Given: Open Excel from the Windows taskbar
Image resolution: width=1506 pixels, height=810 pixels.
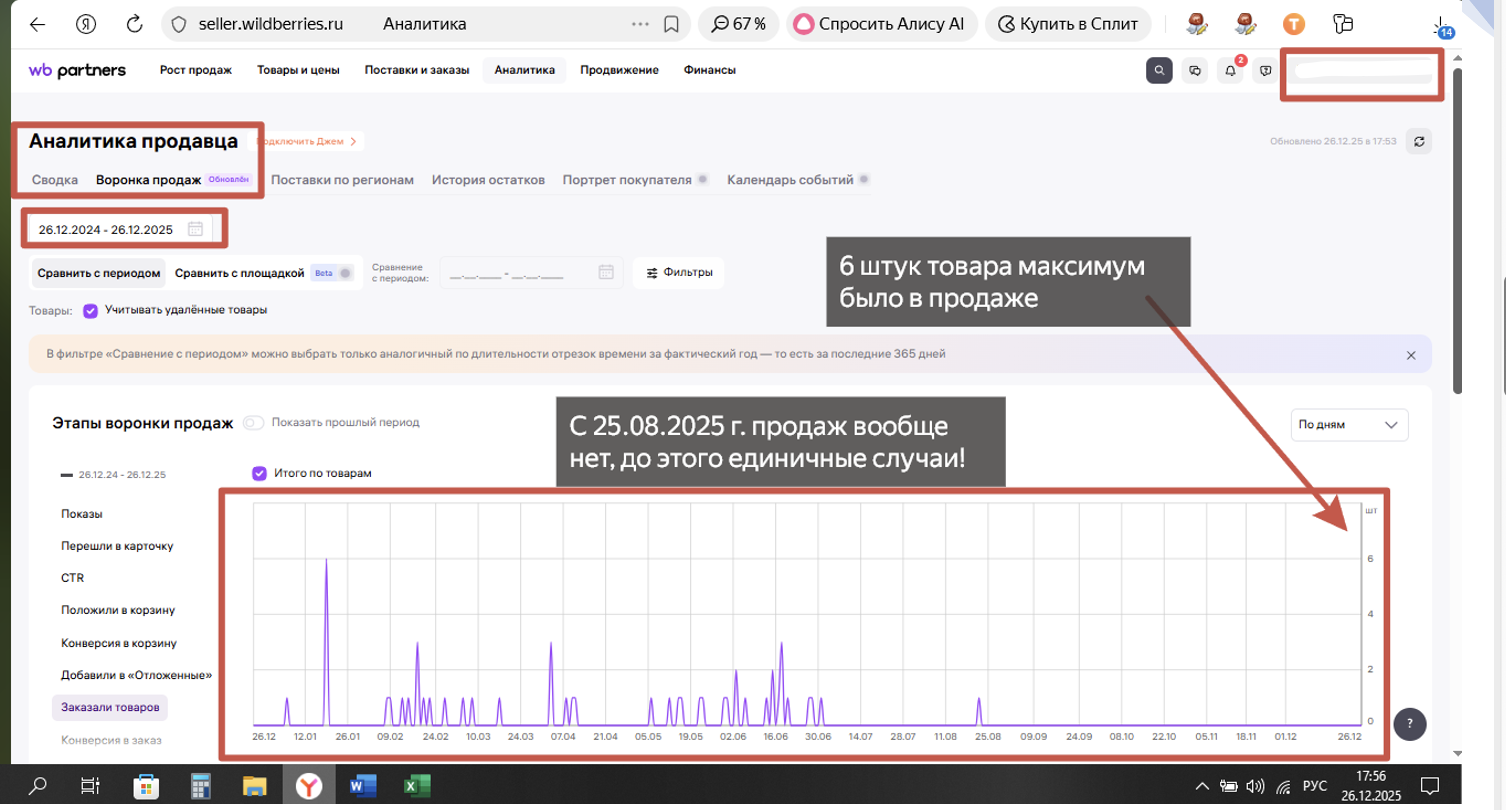Looking at the screenshot, I should 410,785.
